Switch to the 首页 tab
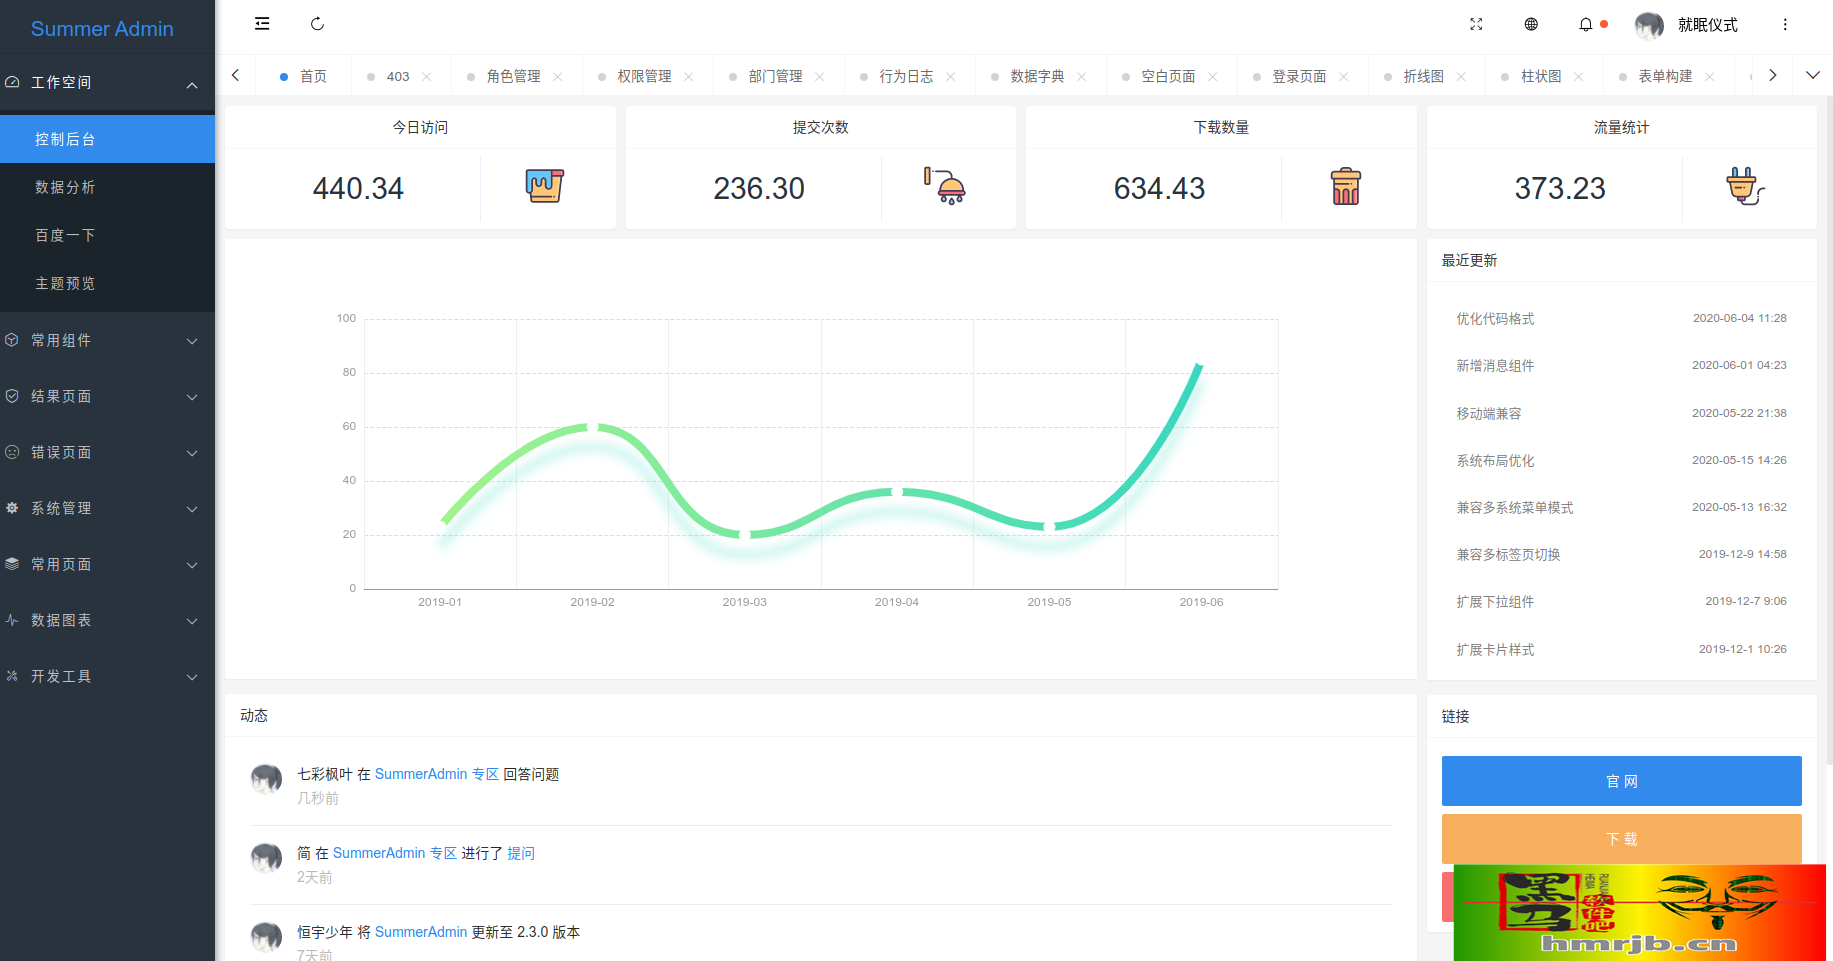1833x961 pixels. 303,76
